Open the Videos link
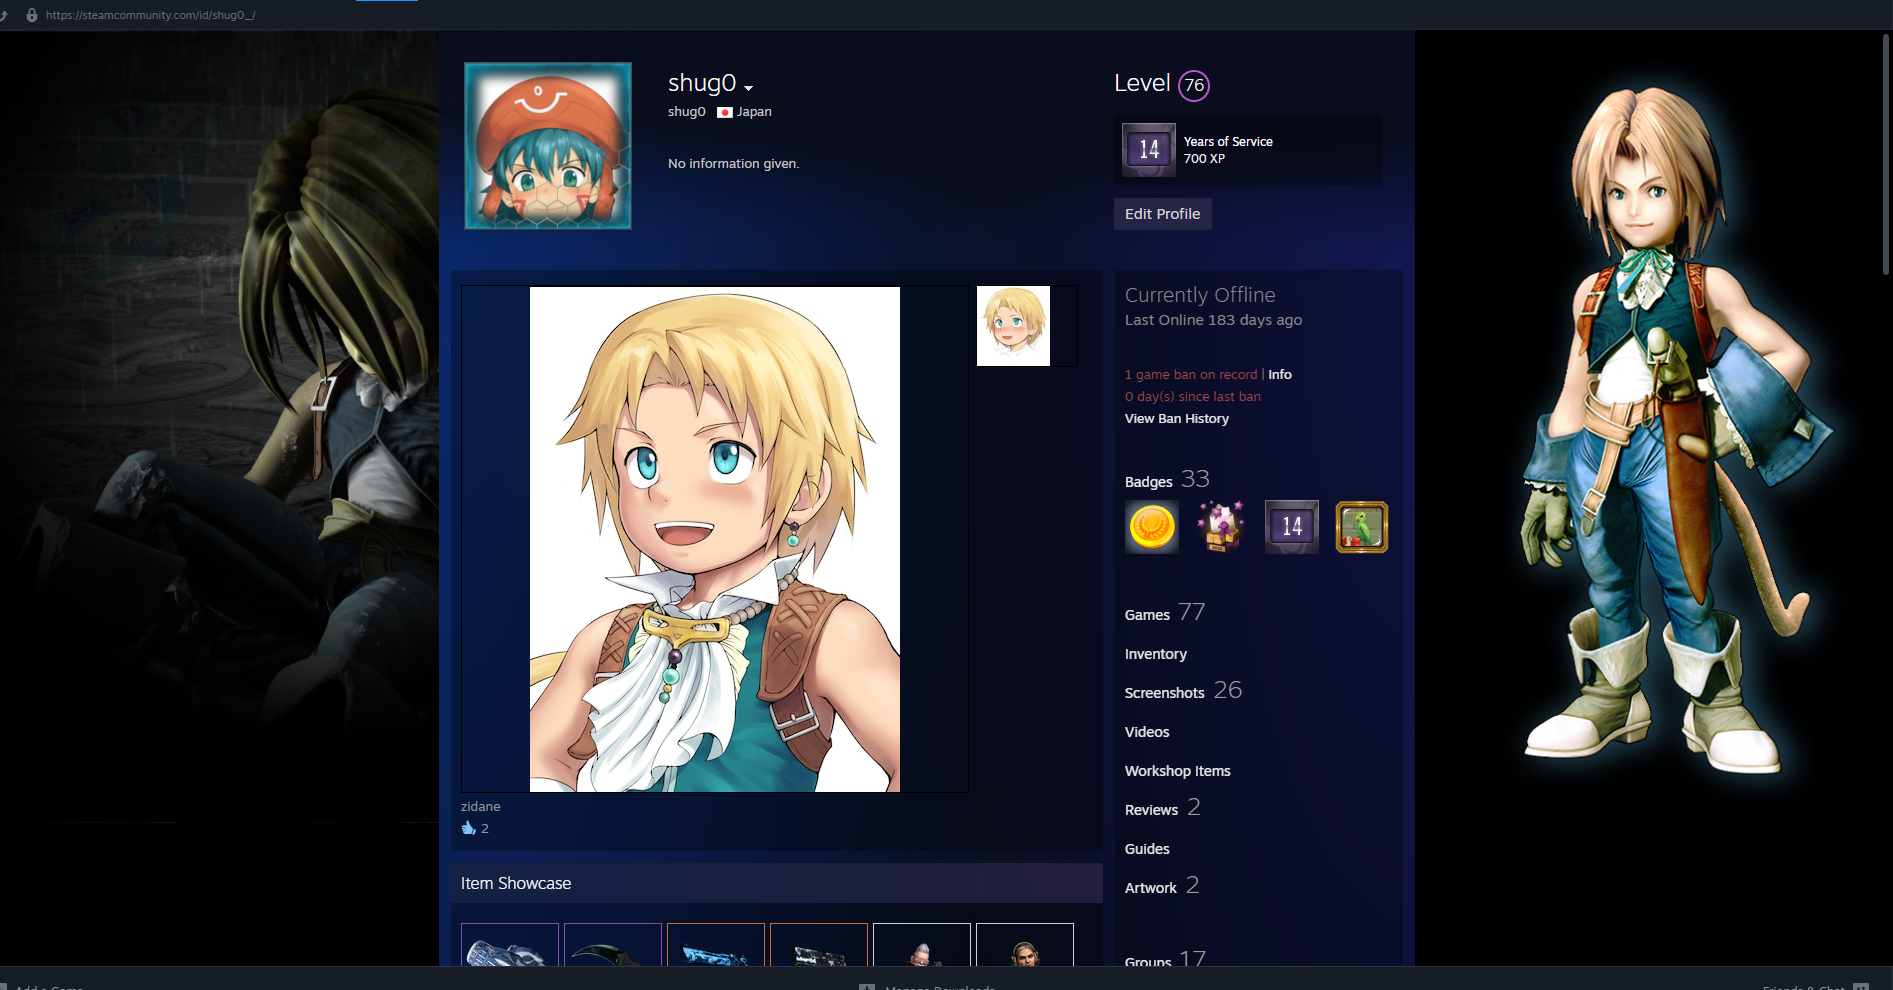This screenshot has width=1893, height=990. point(1147,732)
